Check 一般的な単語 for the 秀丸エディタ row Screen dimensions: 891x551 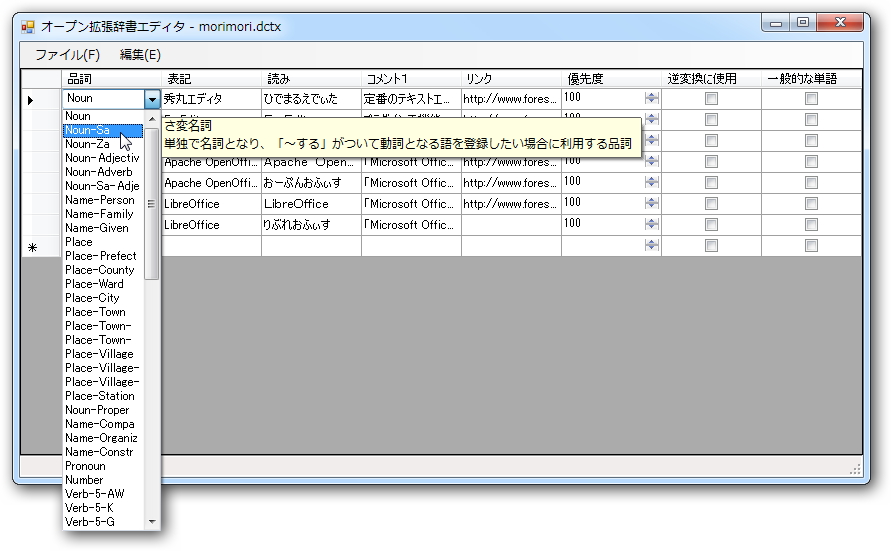pos(811,99)
